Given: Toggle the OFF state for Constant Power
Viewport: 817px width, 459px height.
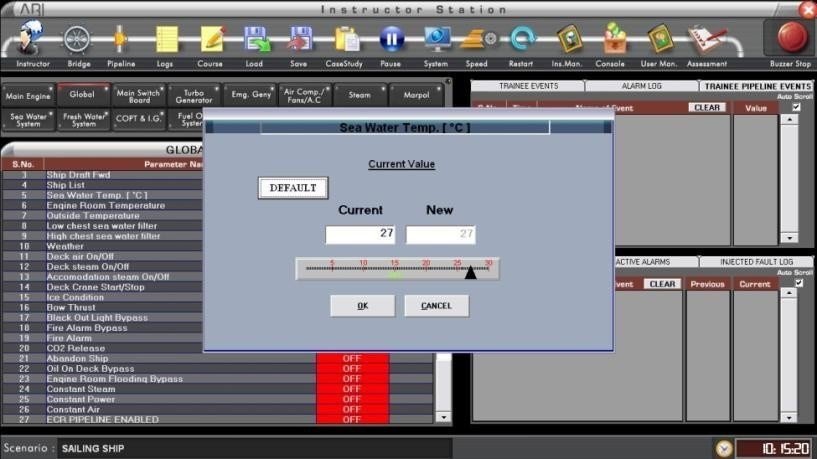Looking at the screenshot, I should [351, 399].
